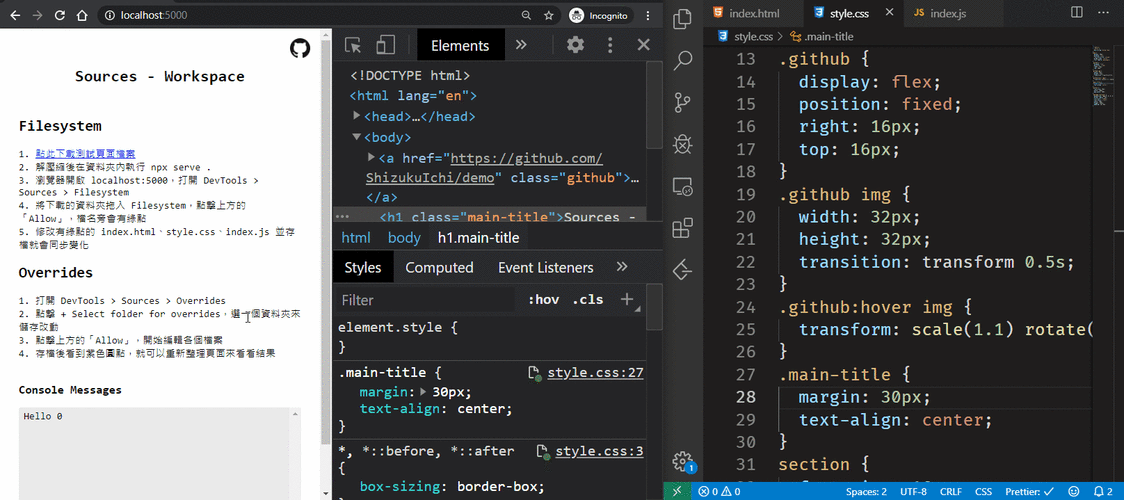Open the notifications bell showing 2
This screenshot has width=1124, height=500.
click(x=1104, y=492)
